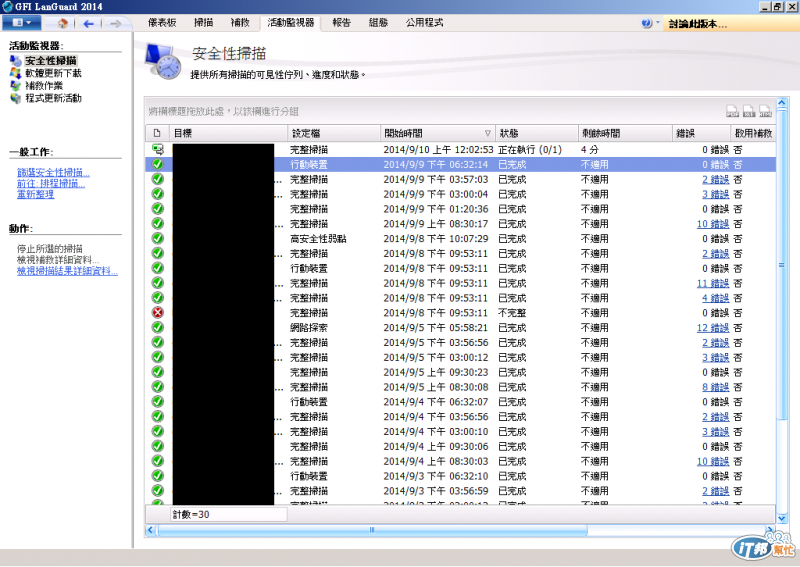The width and height of the screenshot is (800, 567).
Task: Click the 討論此版本 link
Action: point(697,23)
